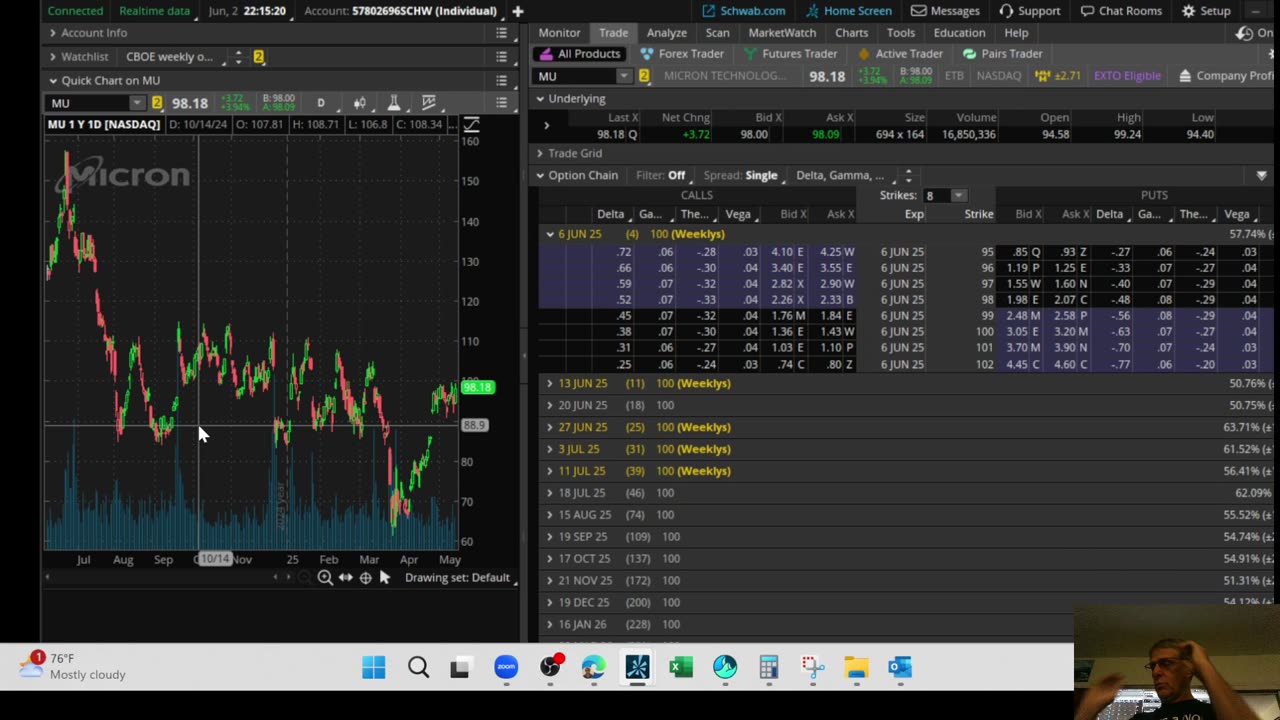Open Windows Start menu
The image size is (1280, 720).
[x=374, y=667]
